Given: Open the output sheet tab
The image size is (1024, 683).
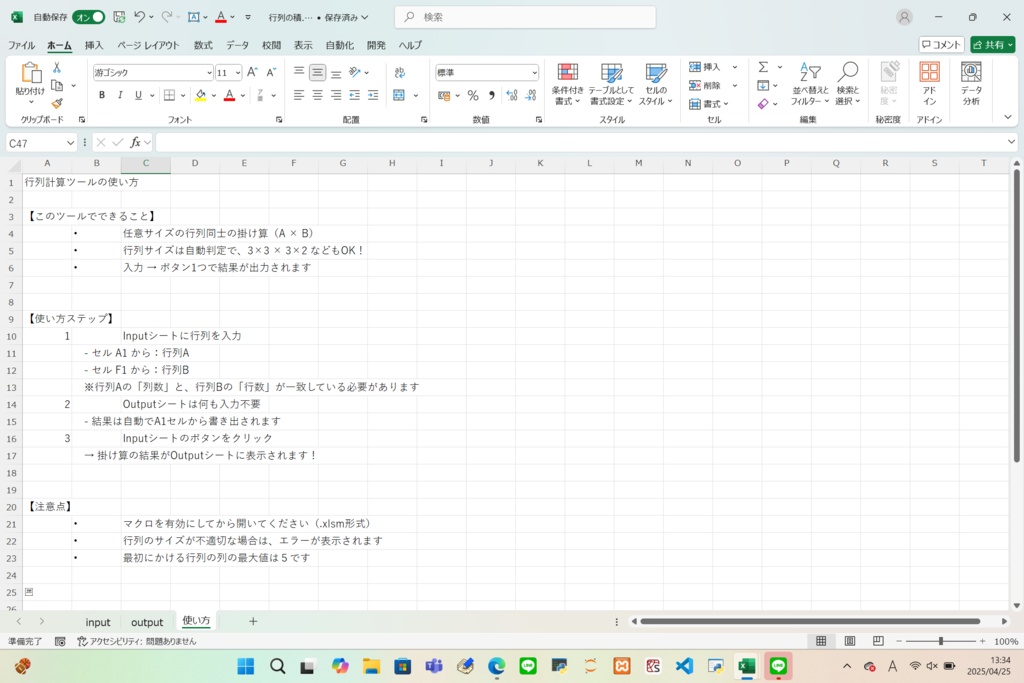Looking at the screenshot, I should pos(146,621).
